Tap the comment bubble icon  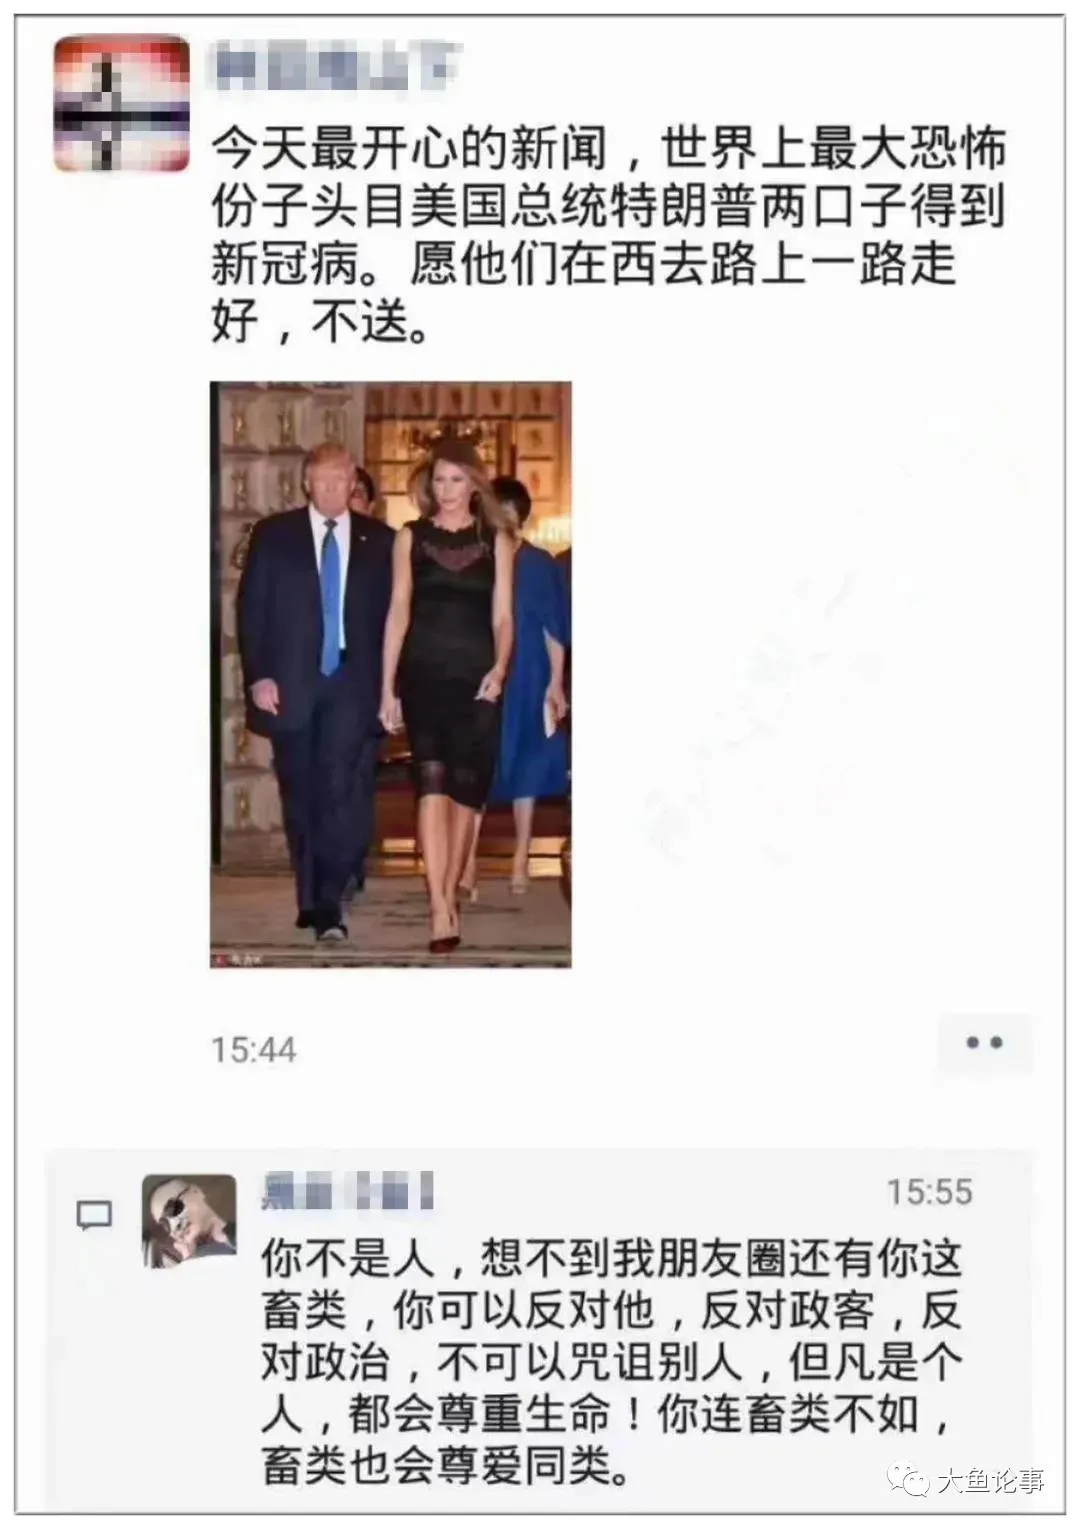point(95,1215)
